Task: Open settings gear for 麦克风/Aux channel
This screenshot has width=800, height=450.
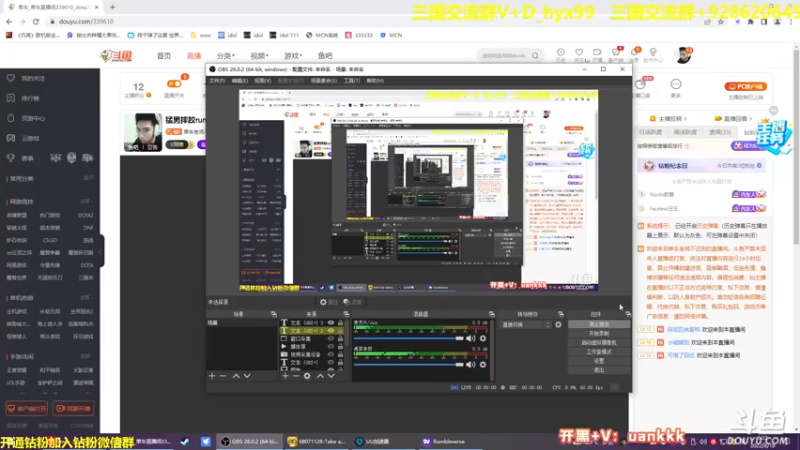Action: 483,338
